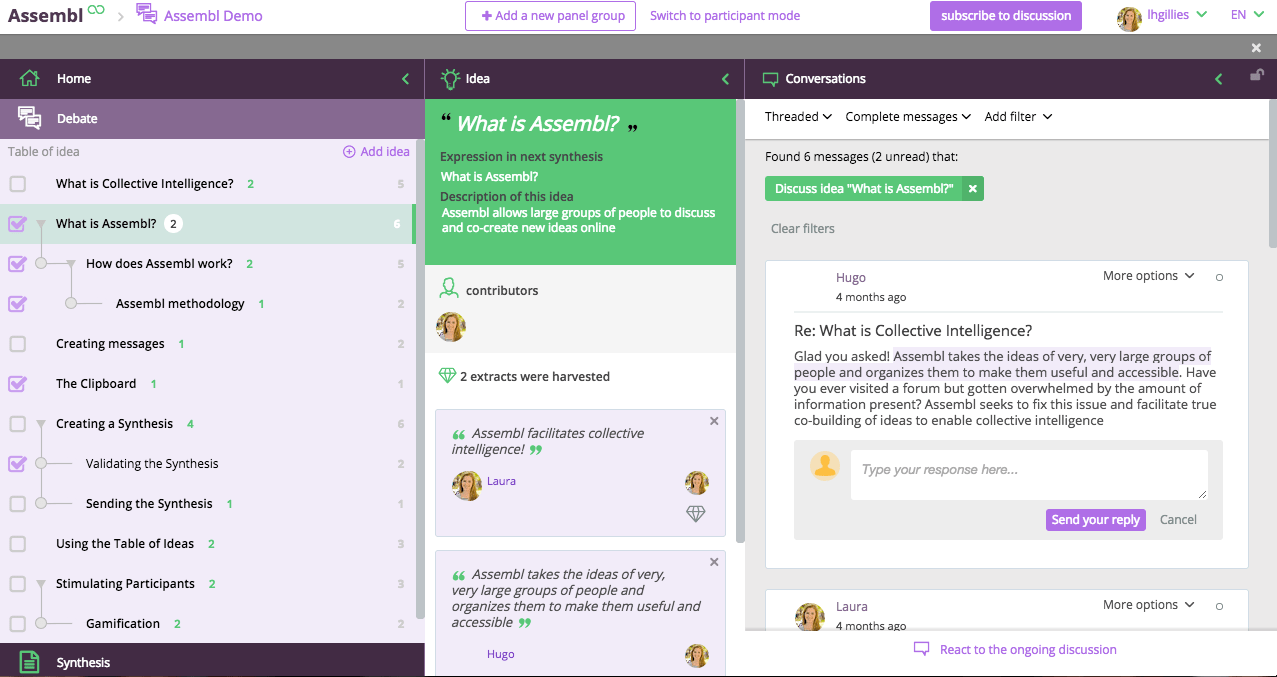The height and width of the screenshot is (677, 1277).
Task: Click the lock icon in Conversations header
Action: 1256,75
